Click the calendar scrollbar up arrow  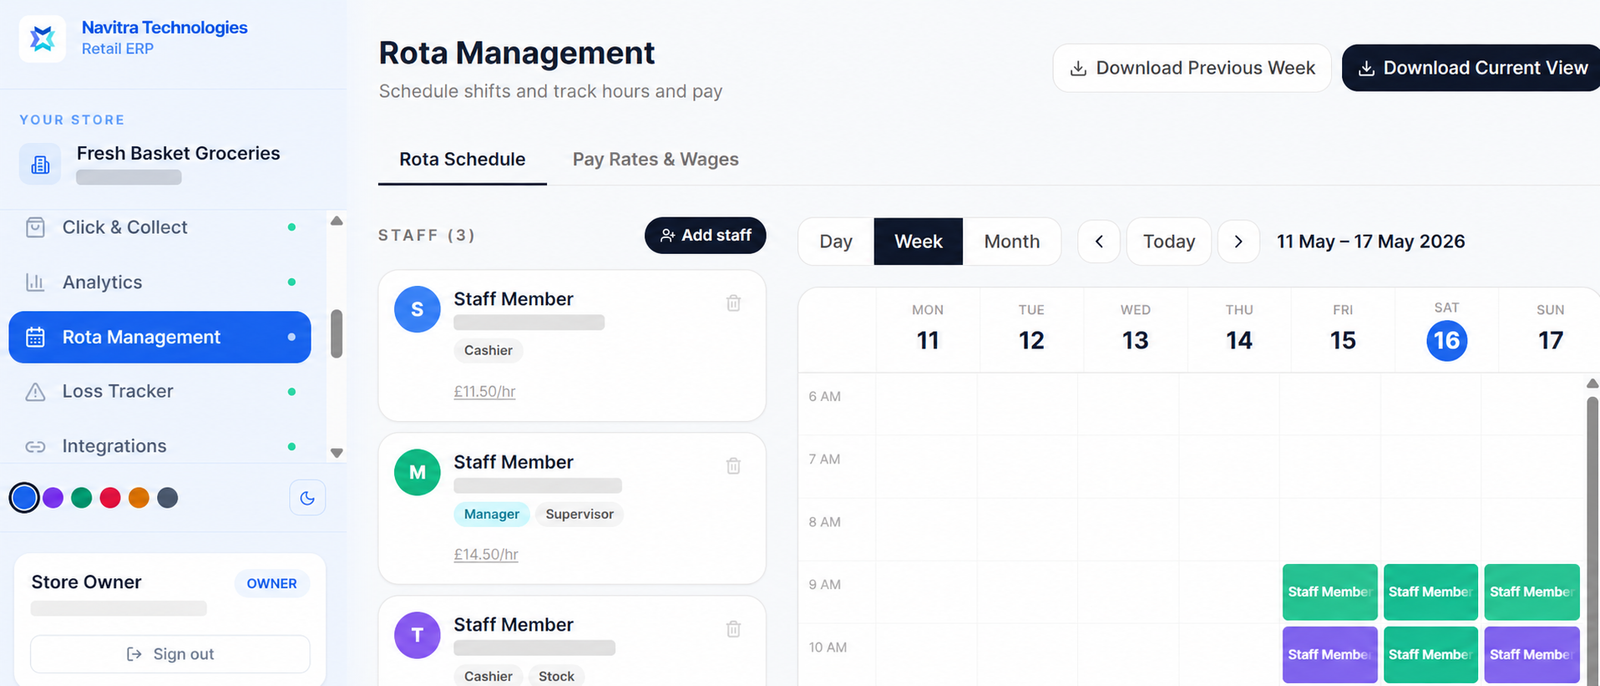(x=1592, y=384)
